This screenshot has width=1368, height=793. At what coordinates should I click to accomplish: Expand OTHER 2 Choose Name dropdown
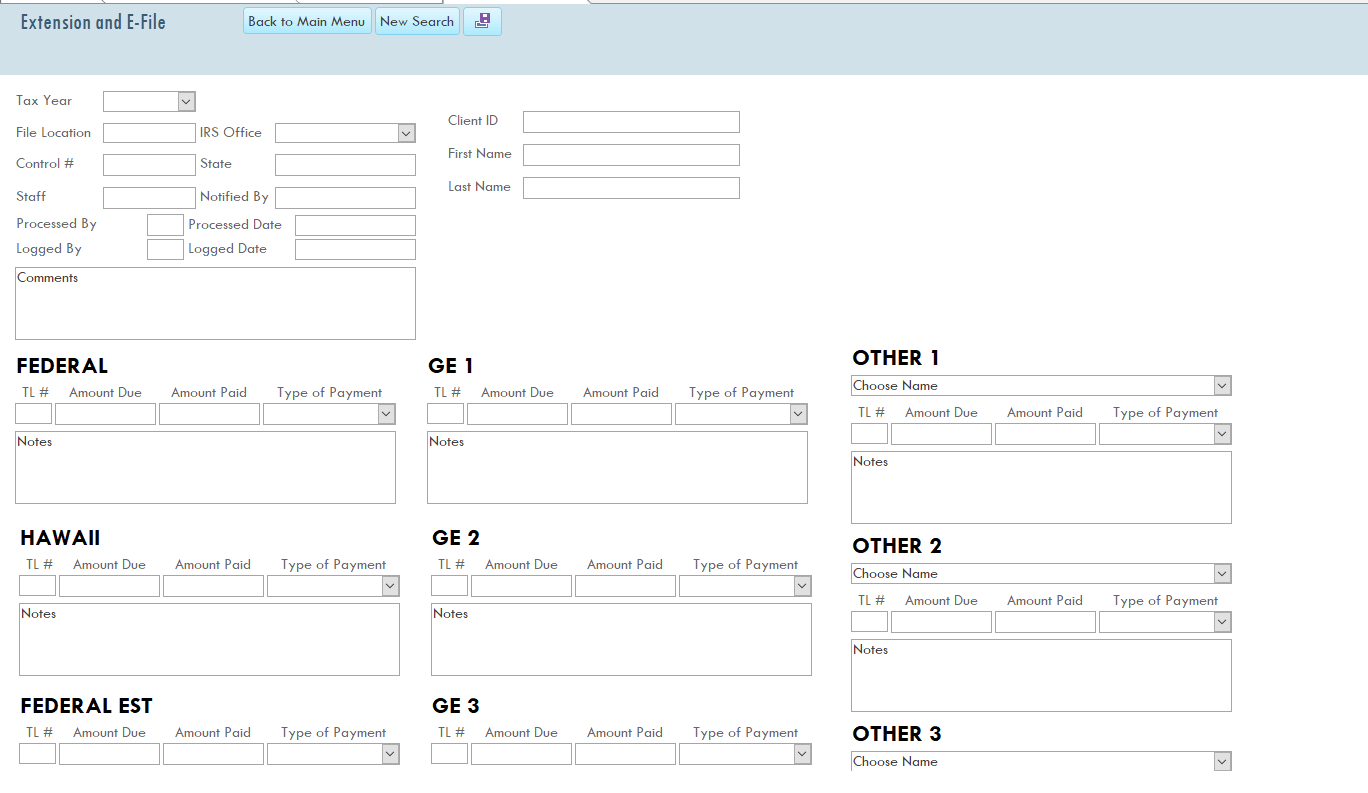coord(1041,574)
